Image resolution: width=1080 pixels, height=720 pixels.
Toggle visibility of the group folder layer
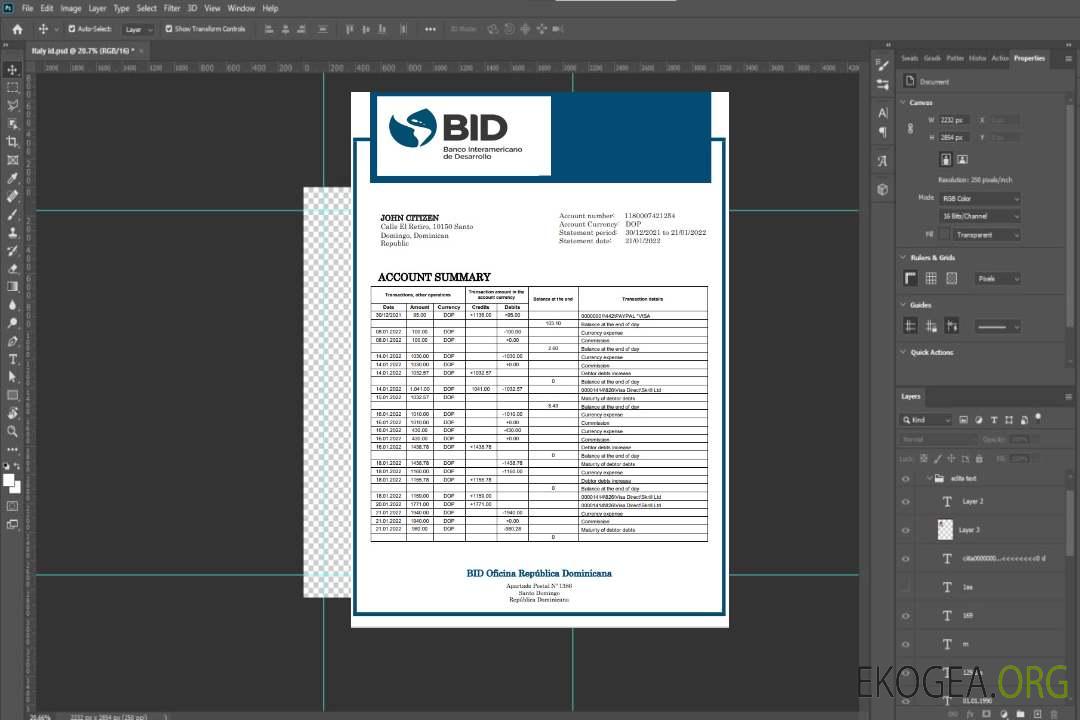point(906,478)
